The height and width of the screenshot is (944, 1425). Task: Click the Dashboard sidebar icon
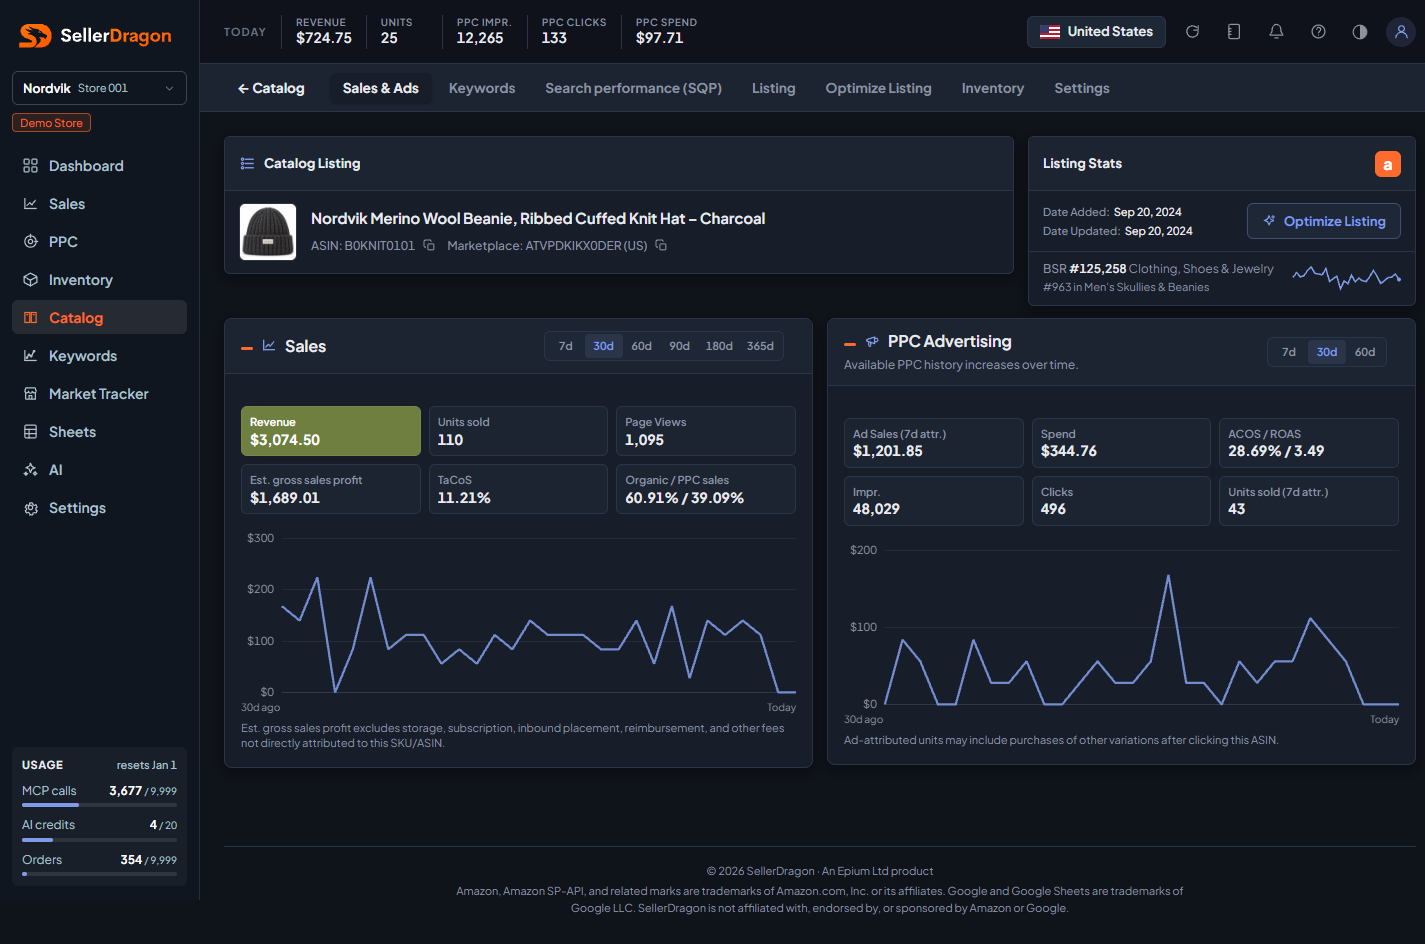click(31, 166)
